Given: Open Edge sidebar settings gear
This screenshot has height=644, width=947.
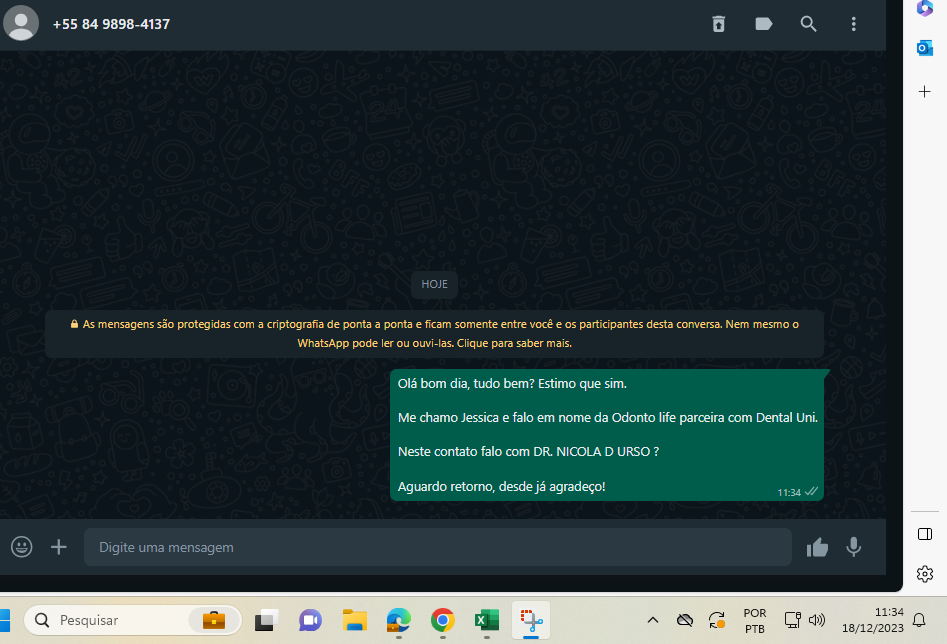Looking at the screenshot, I should (x=925, y=574).
